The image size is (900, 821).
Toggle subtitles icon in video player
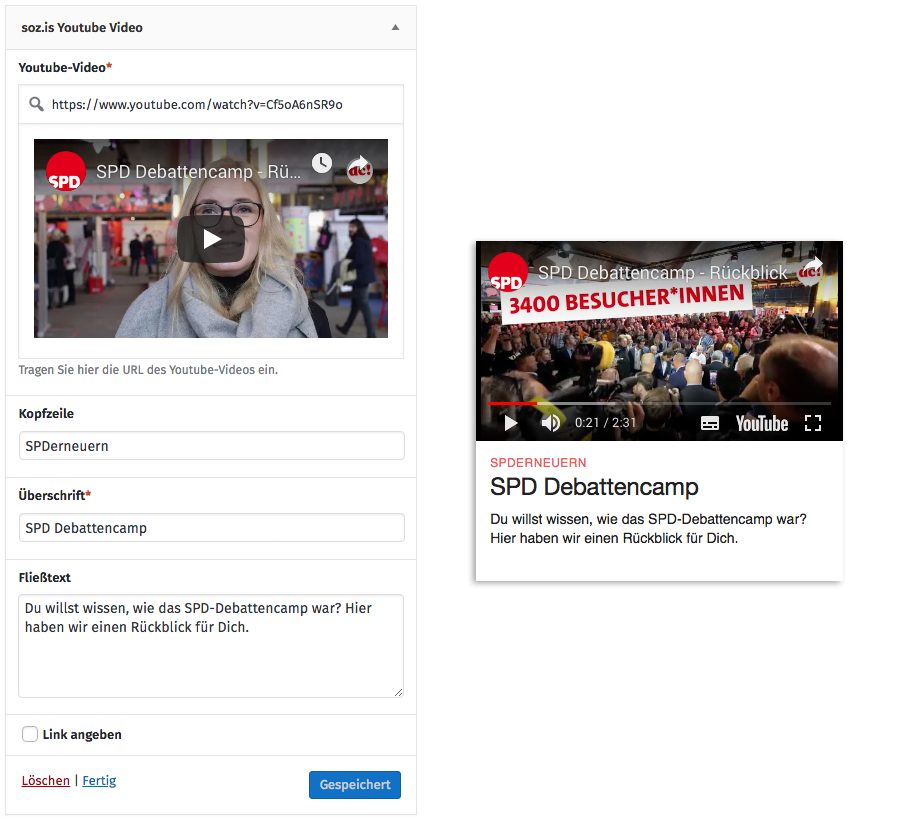(x=709, y=424)
